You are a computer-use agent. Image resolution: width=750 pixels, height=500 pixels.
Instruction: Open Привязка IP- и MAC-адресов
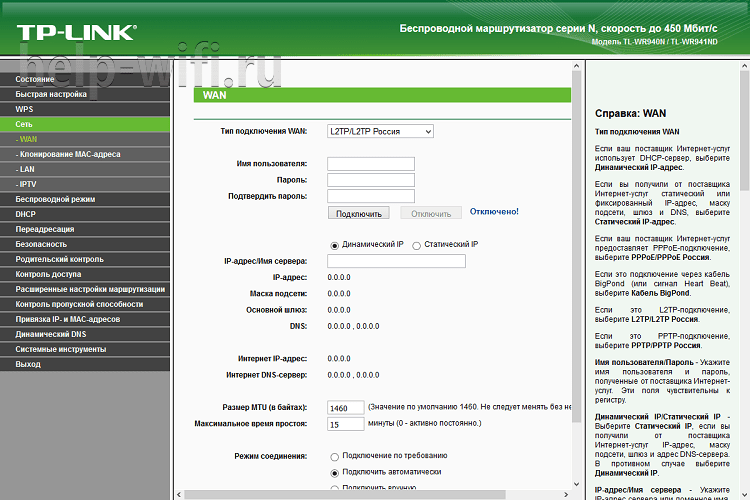pos(85,319)
